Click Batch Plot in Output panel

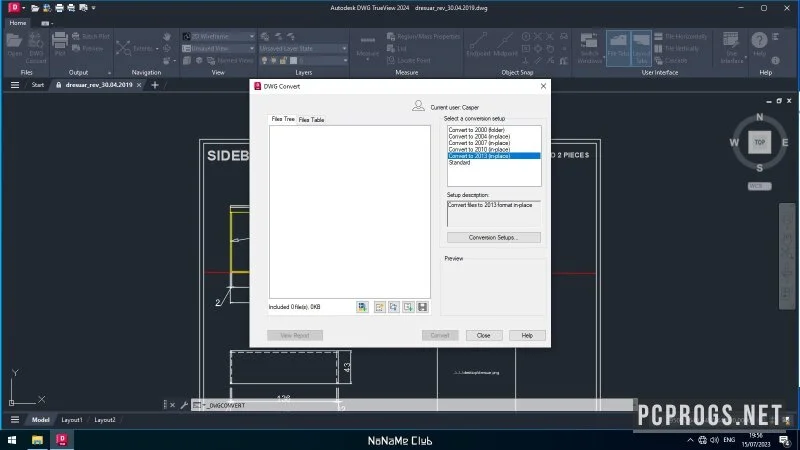[91, 36]
